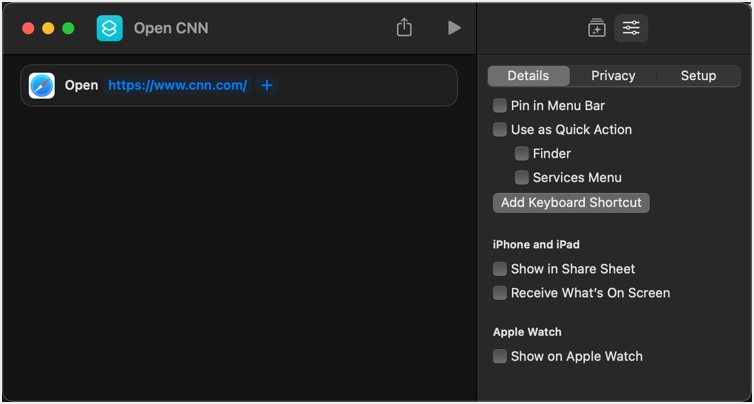Viewport: 754px width, 404px height.
Task: Switch to the Details tab
Action: pos(528,76)
